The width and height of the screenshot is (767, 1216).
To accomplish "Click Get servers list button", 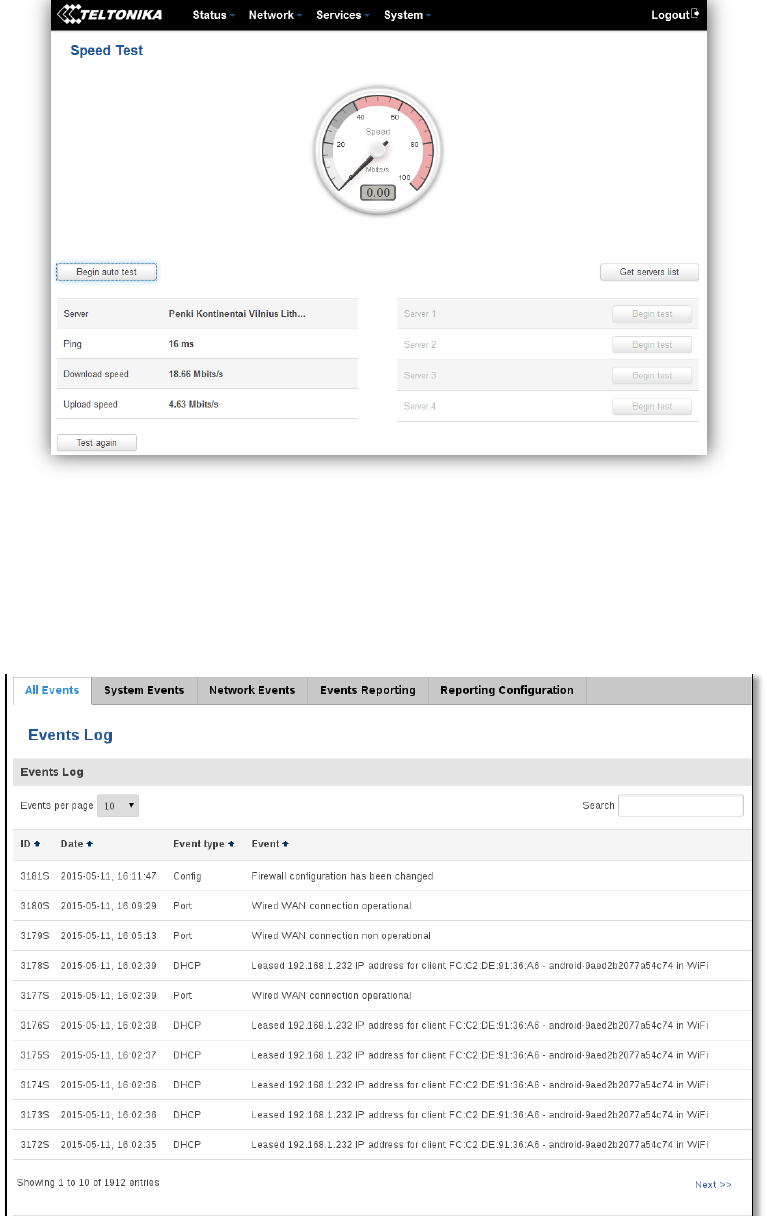I will [649, 272].
